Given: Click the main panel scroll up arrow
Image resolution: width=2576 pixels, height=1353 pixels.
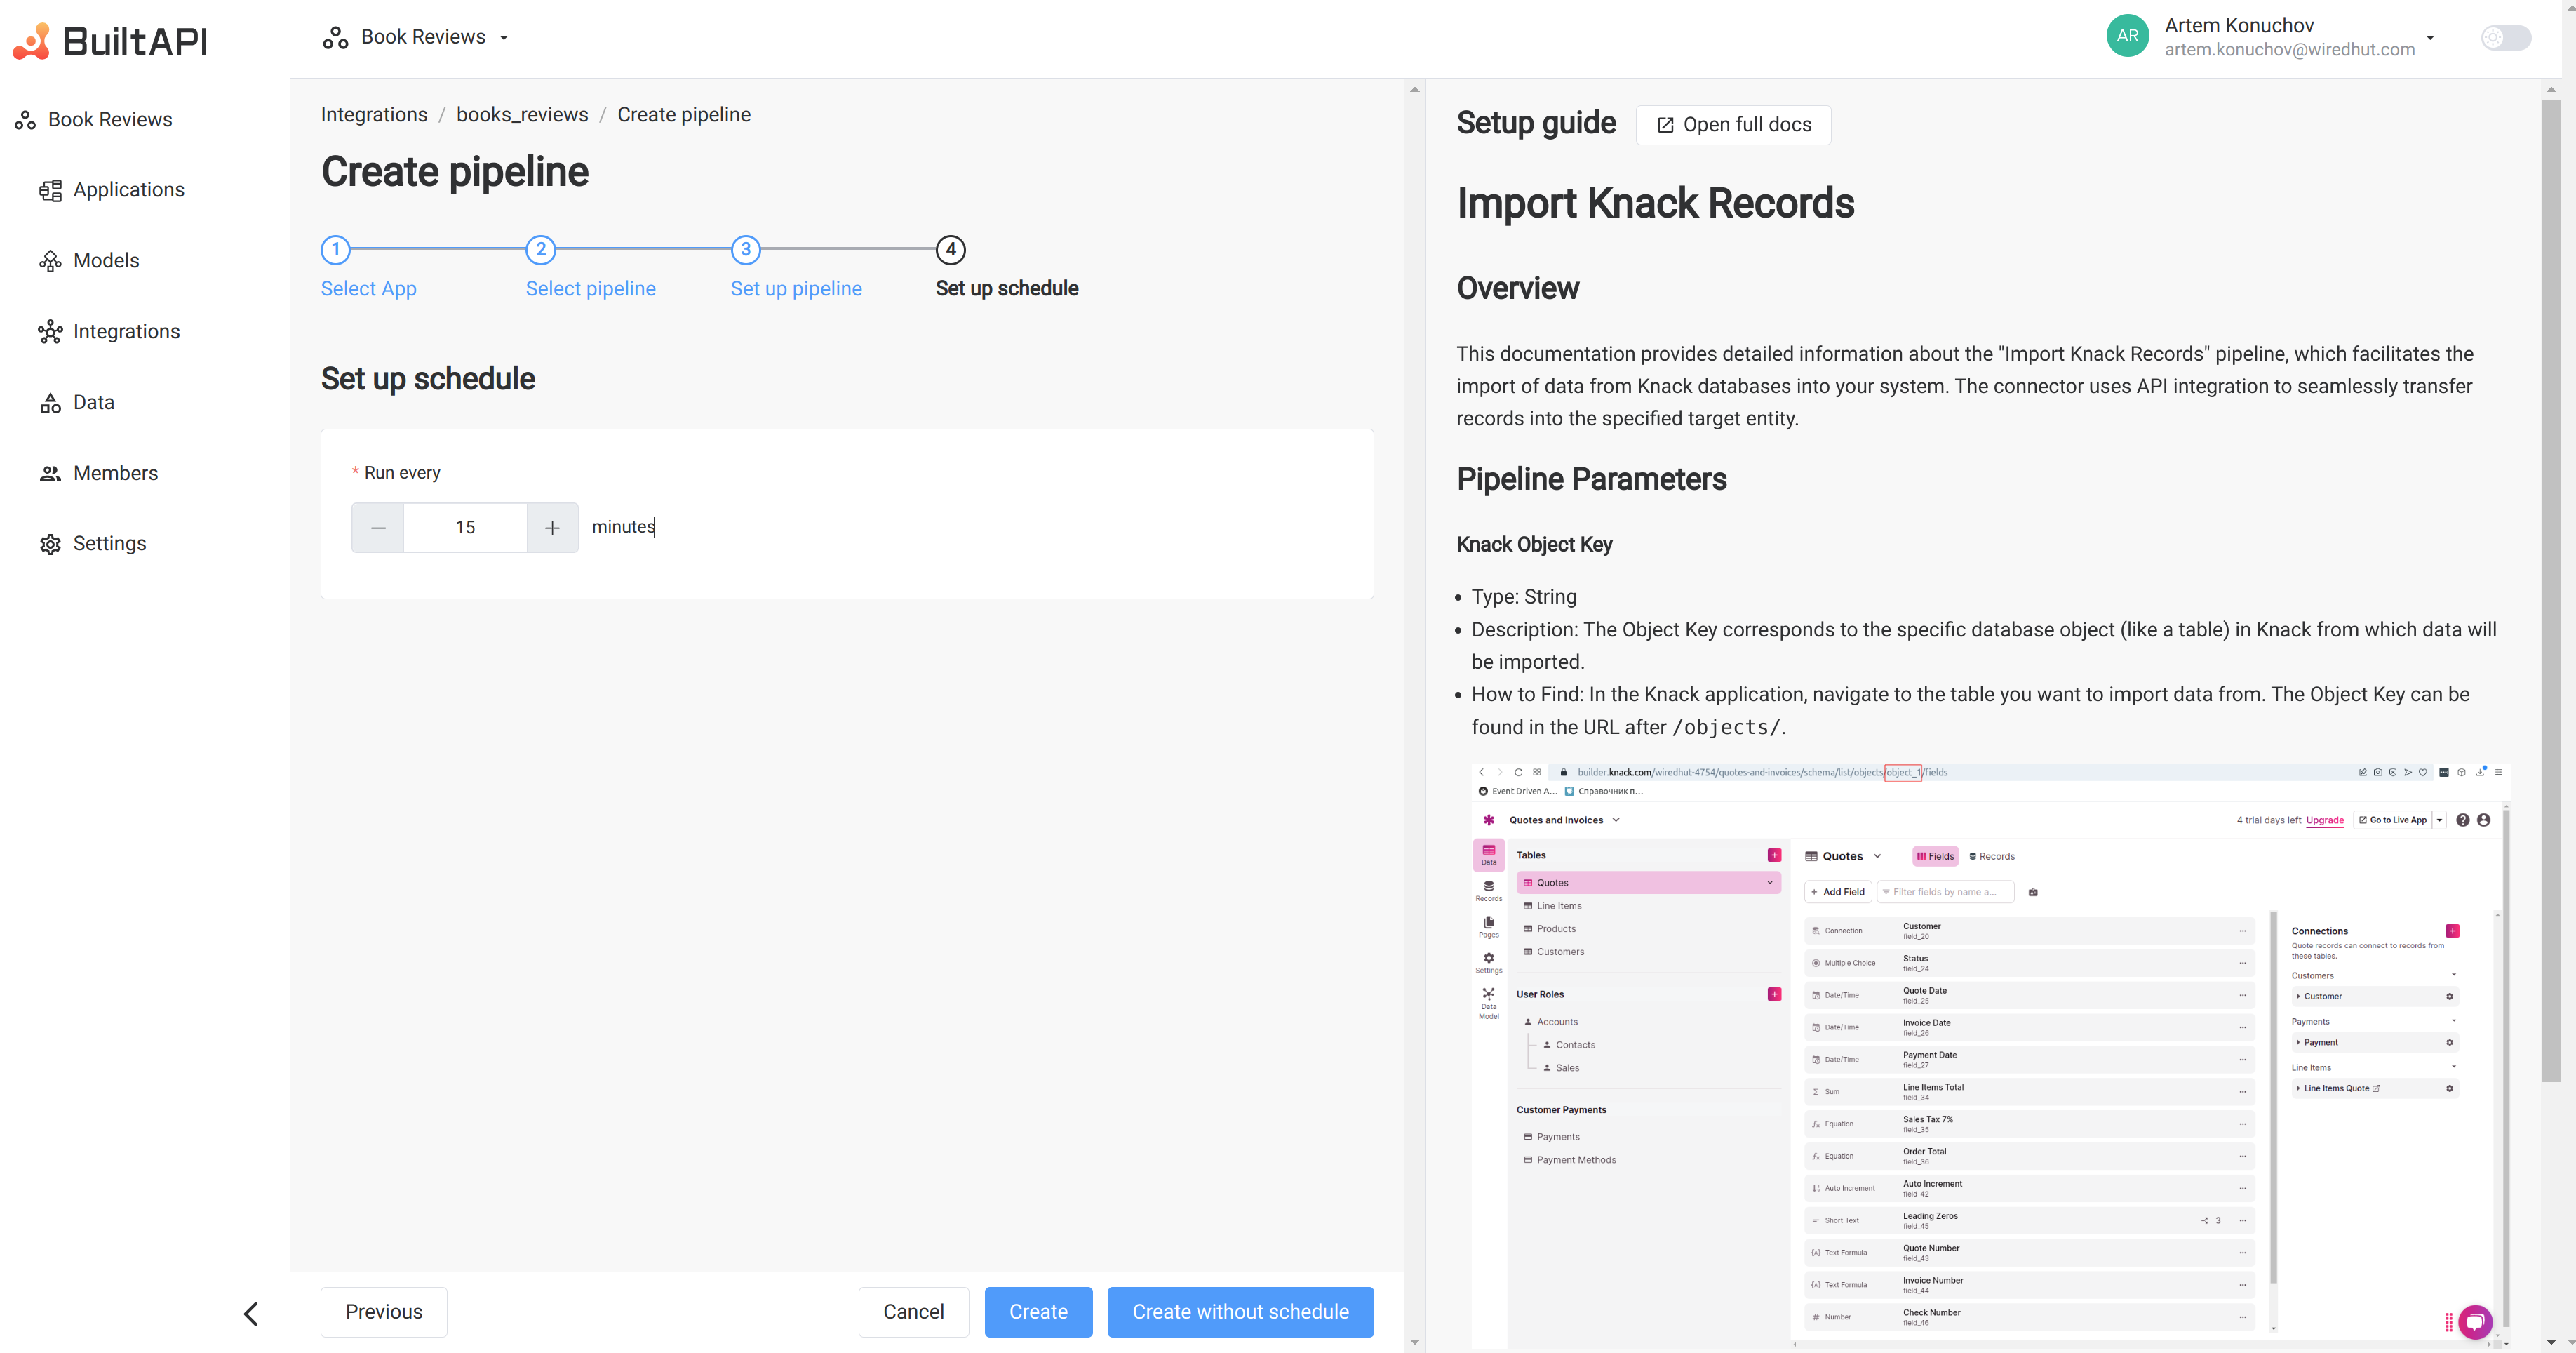Looking at the screenshot, I should click(1414, 89).
